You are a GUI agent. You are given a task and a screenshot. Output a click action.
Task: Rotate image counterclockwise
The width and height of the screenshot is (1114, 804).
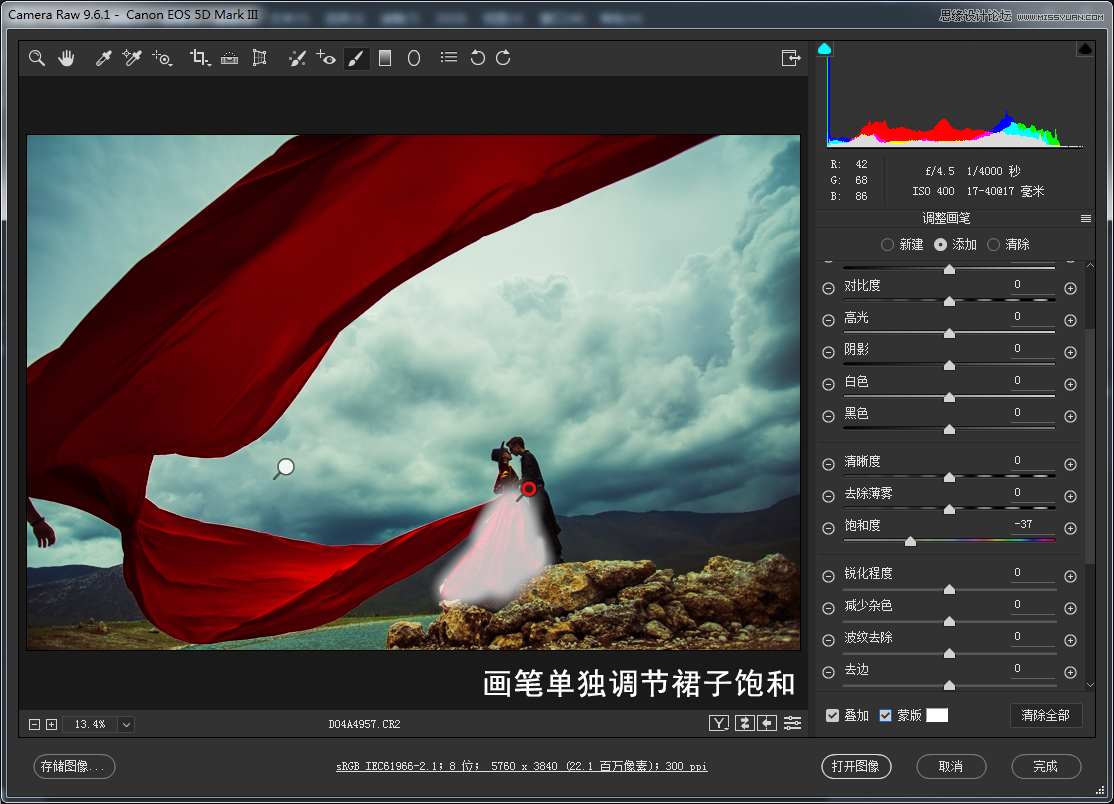(x=477, y=58)
